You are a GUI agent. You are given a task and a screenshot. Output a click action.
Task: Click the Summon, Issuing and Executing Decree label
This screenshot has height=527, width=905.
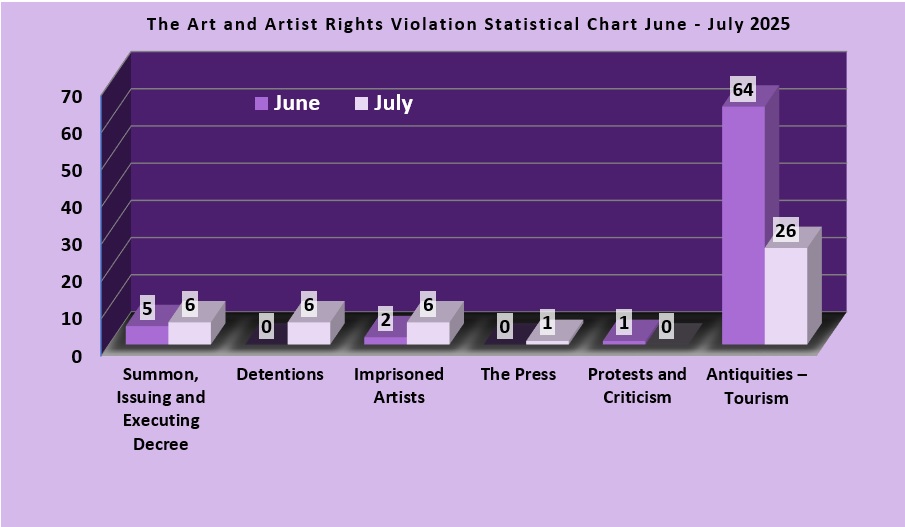(x=160, y=409)
